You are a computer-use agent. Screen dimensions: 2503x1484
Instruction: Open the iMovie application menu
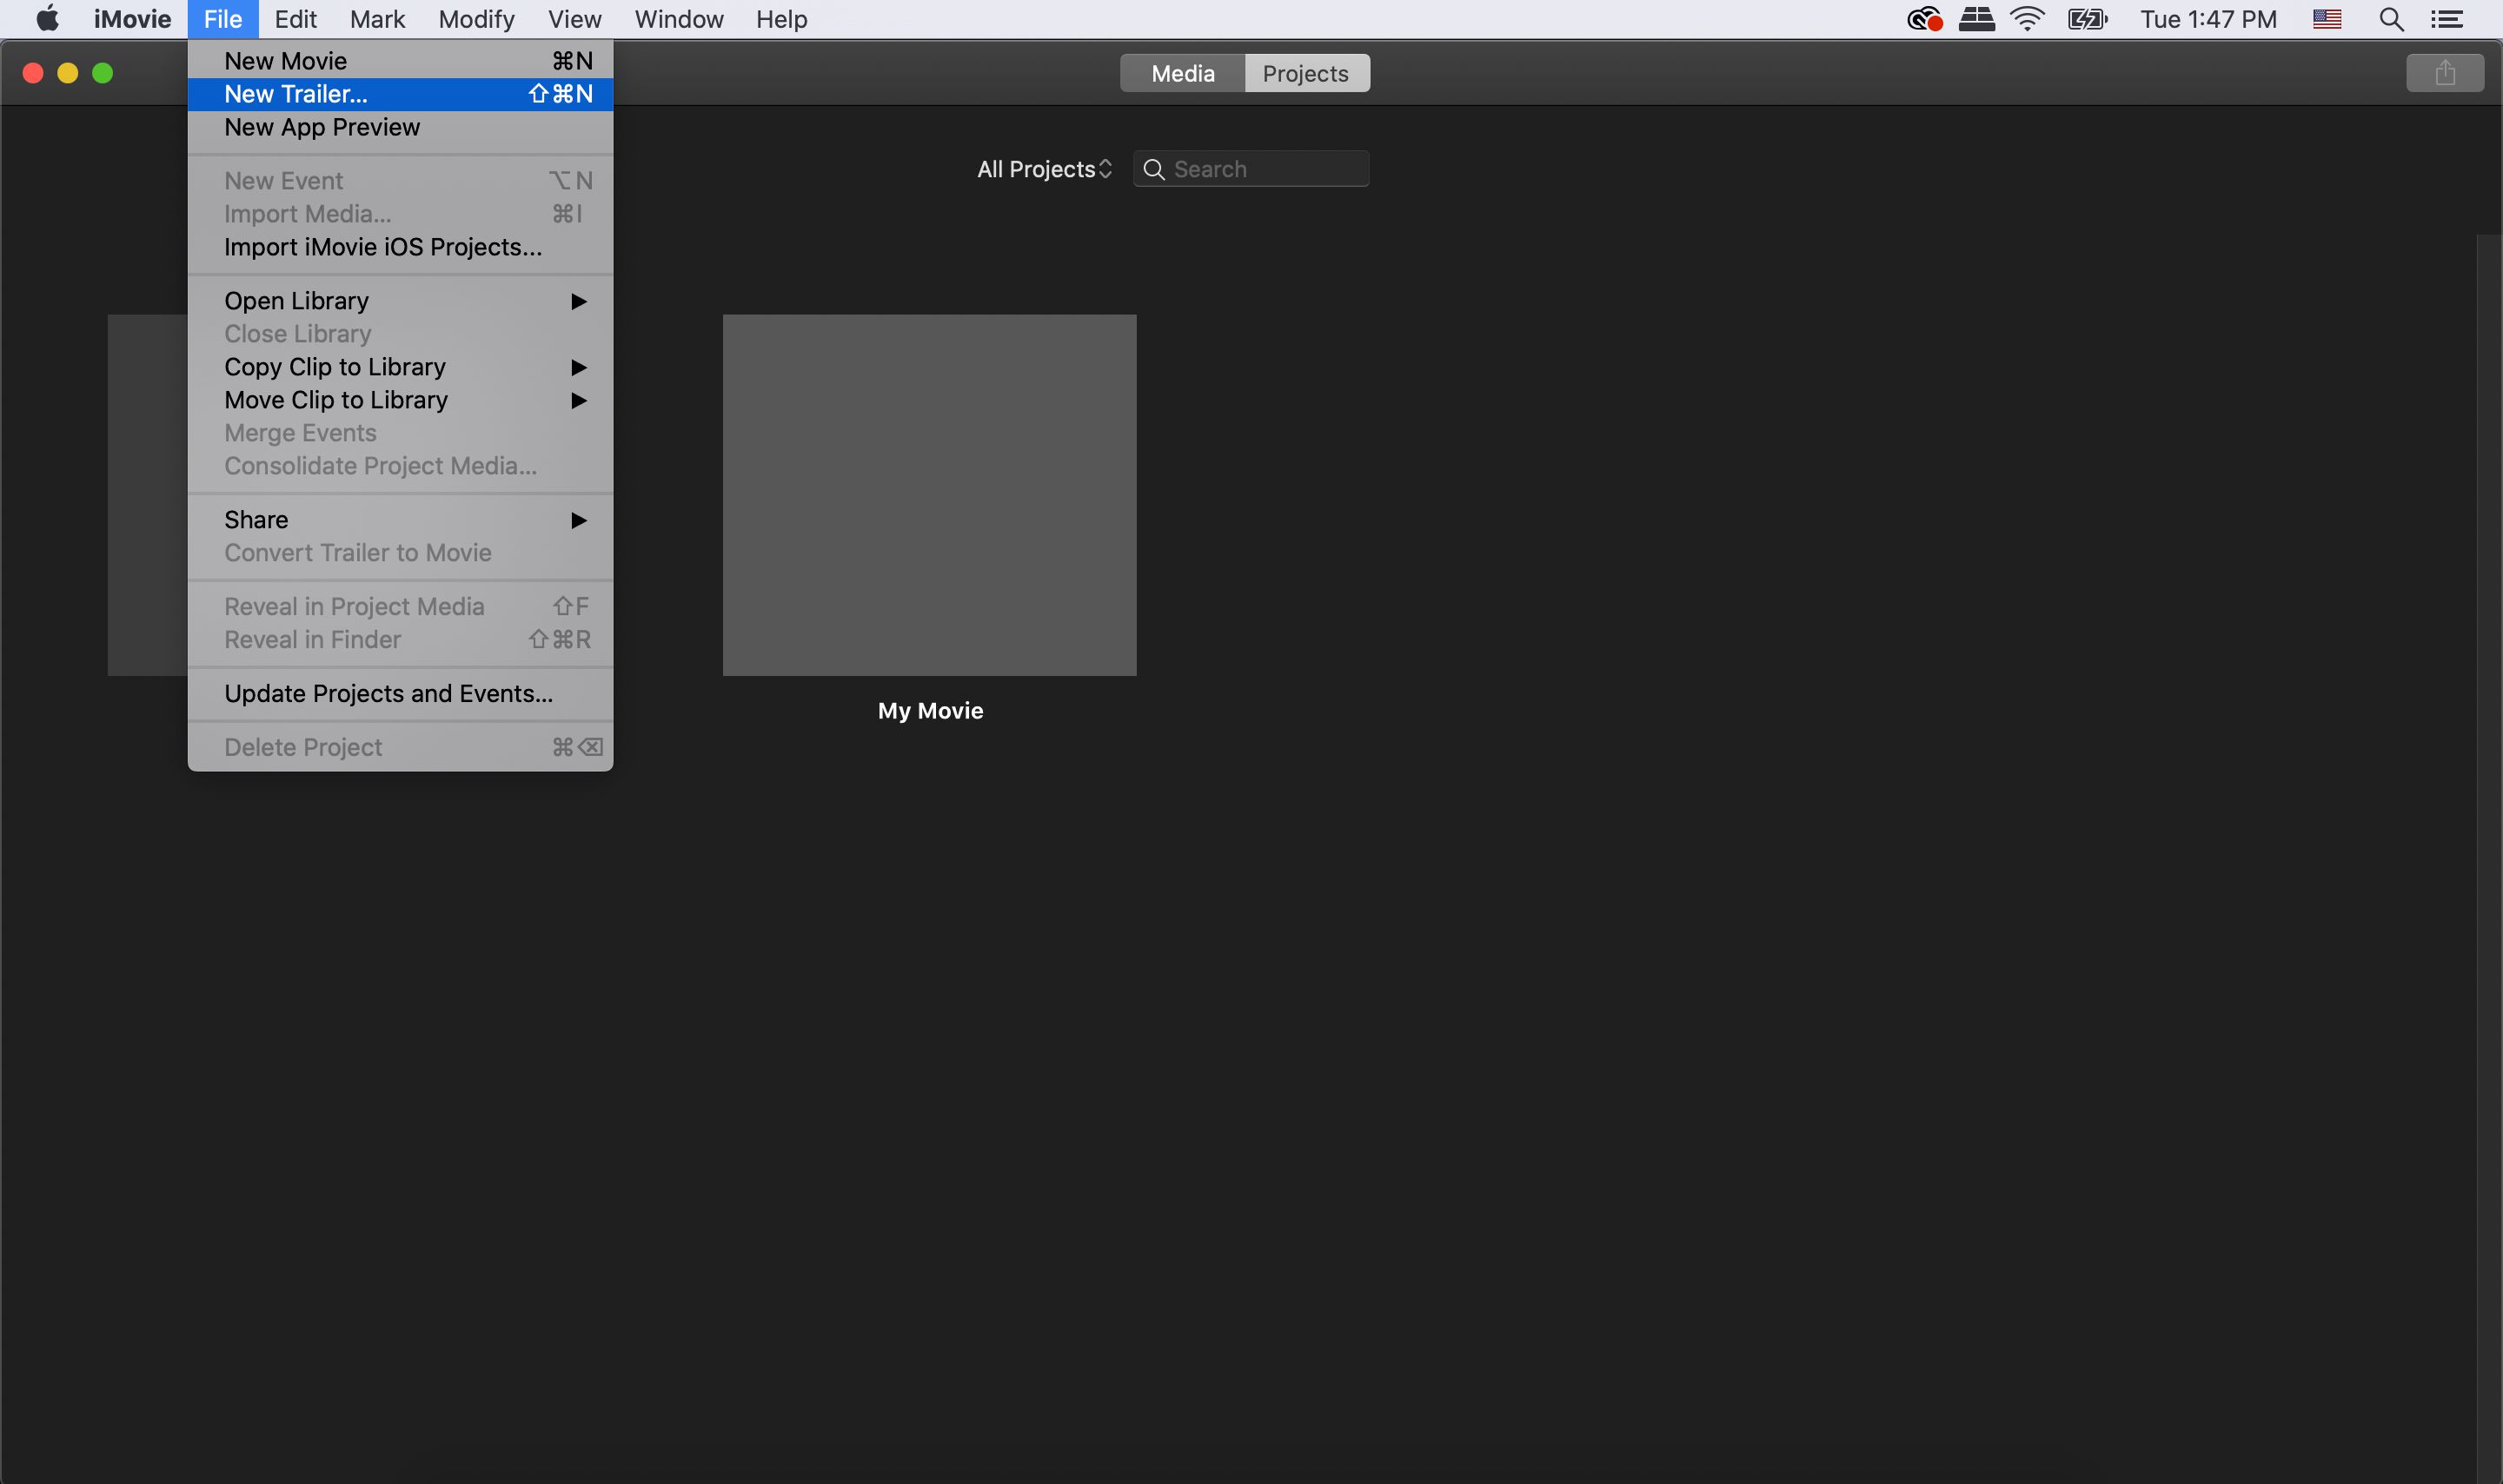[x=132, y=19]
